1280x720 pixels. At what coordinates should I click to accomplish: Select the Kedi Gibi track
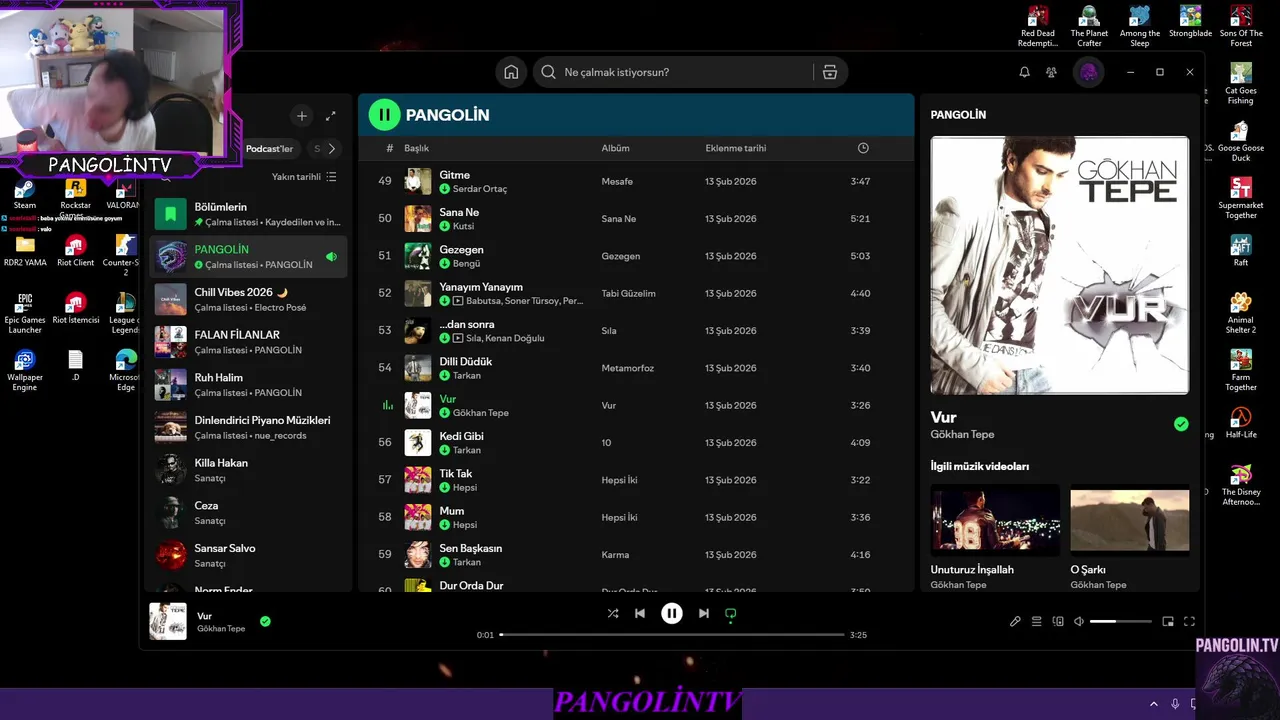(x=636, y=442)
